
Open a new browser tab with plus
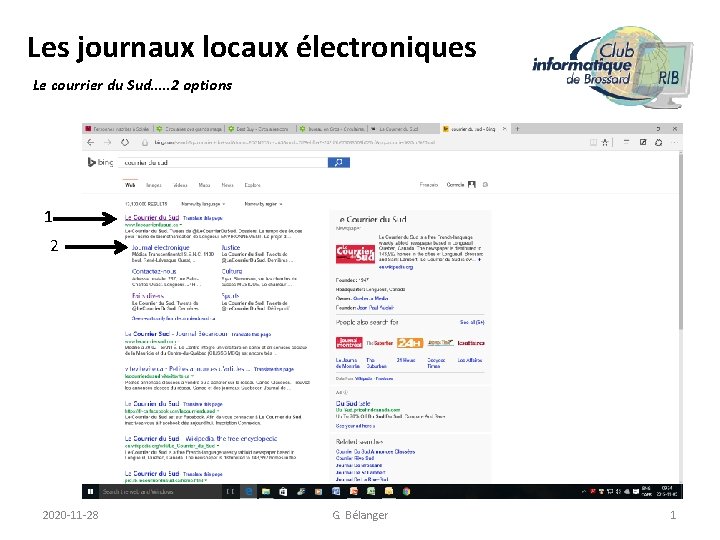pyautogui.click(x=517, y=129)
